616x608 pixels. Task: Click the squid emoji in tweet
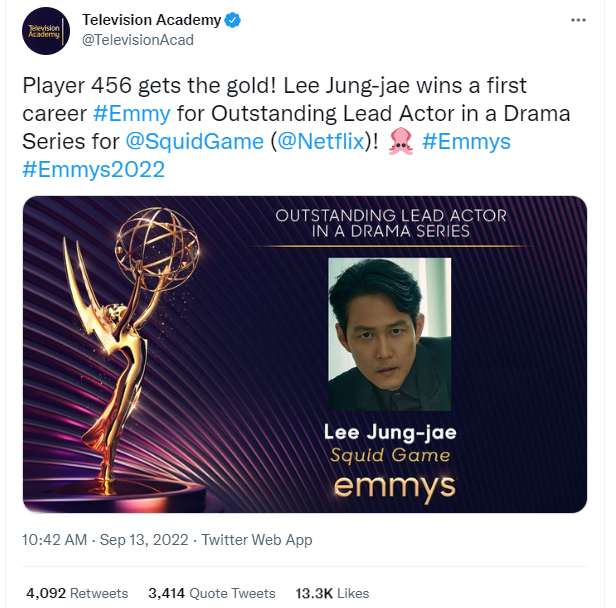401,142
